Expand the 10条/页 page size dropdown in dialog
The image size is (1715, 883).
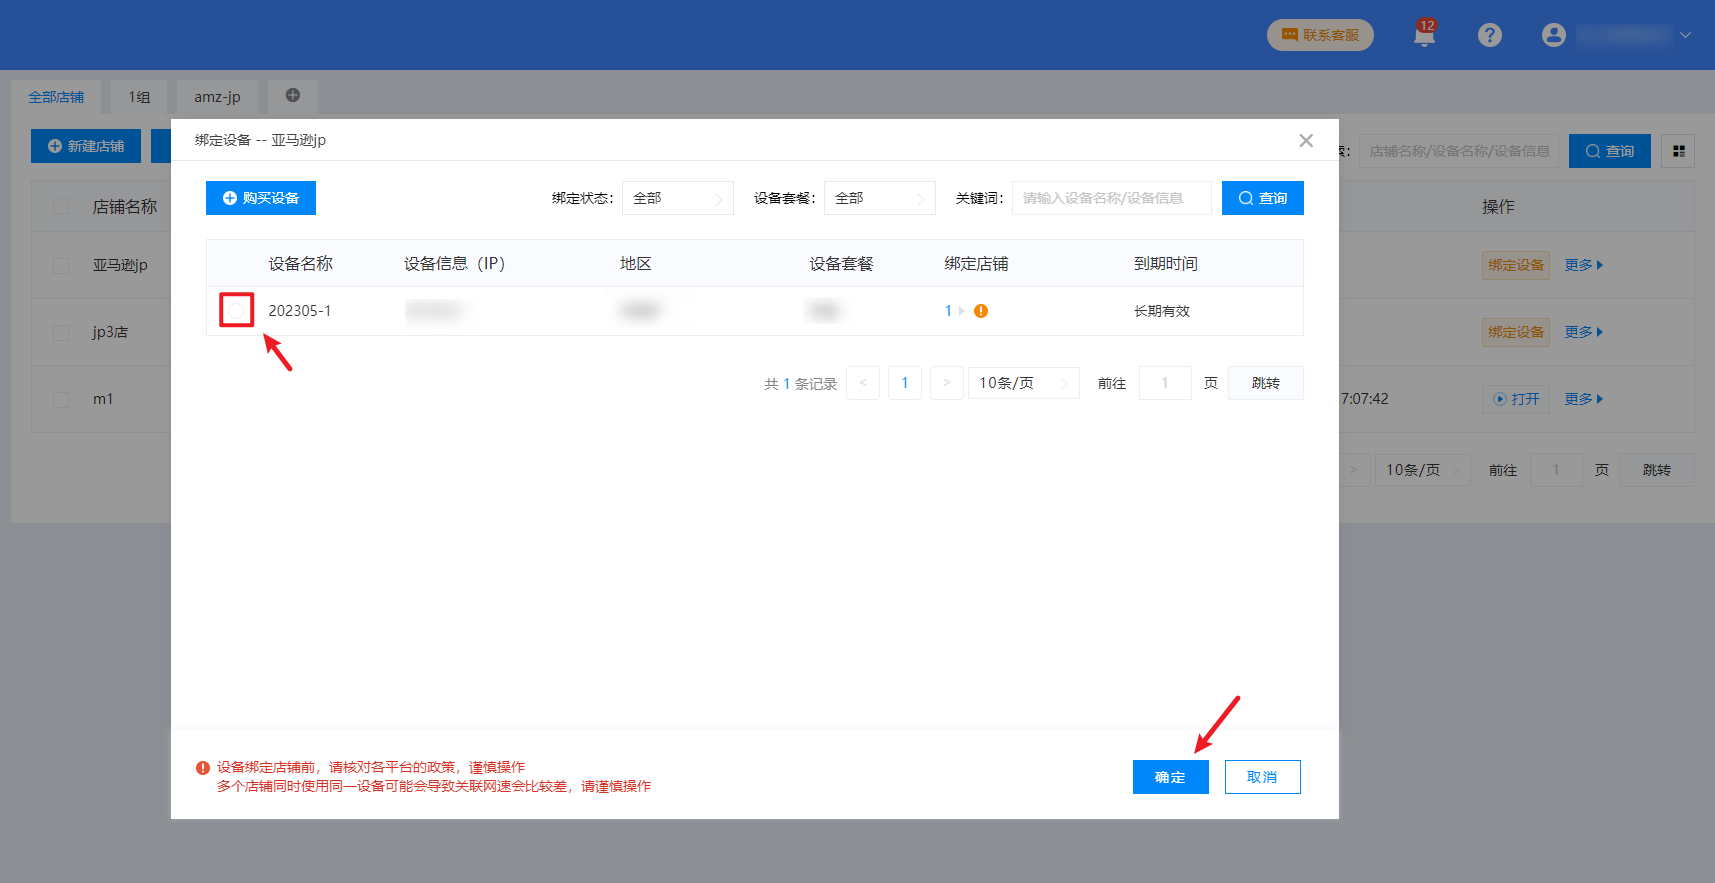point(1023,383)
